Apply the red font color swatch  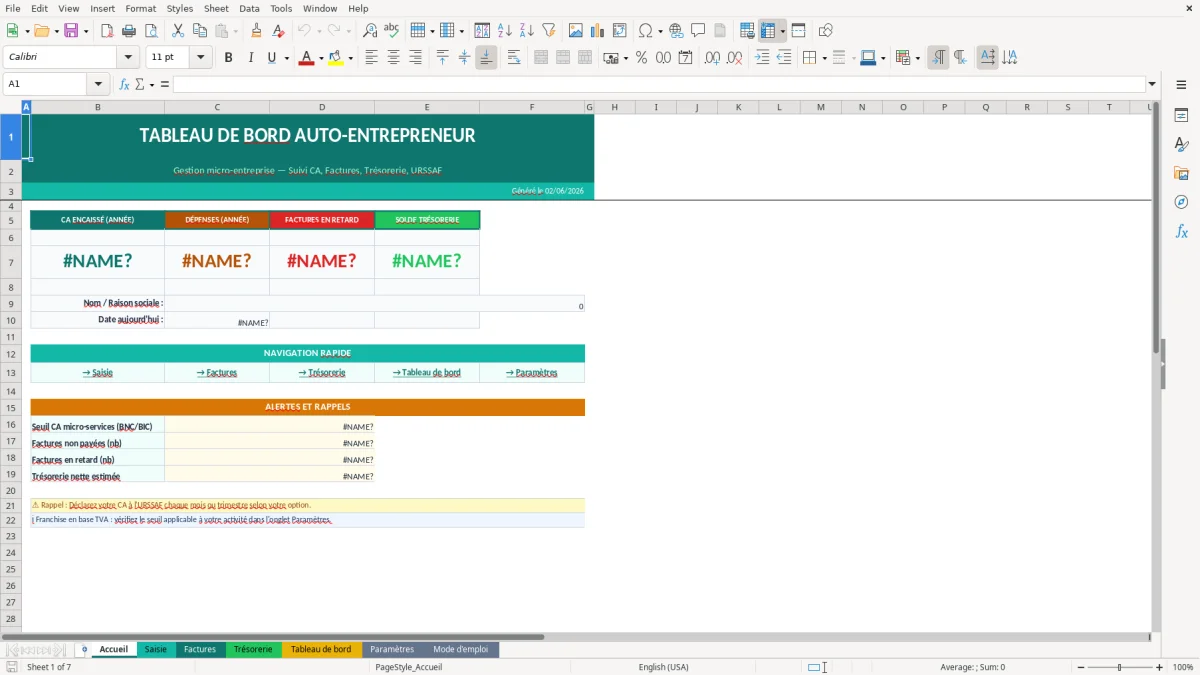[x=306, y=58]
